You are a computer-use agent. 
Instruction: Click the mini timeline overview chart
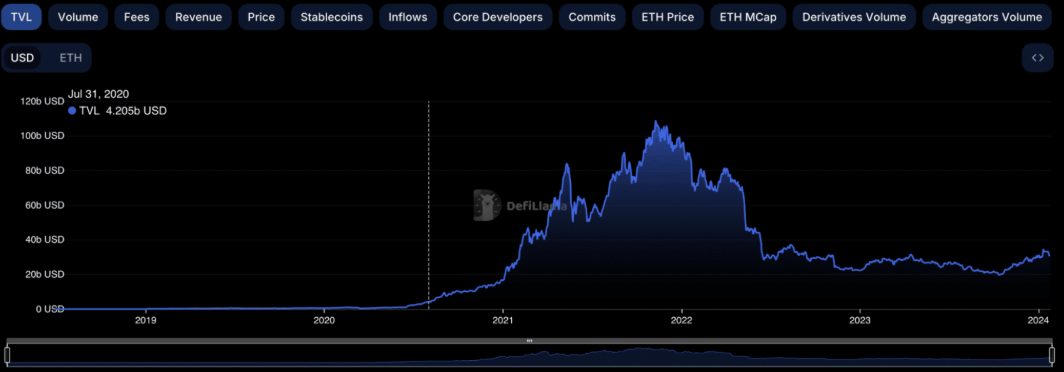(530, 355)
